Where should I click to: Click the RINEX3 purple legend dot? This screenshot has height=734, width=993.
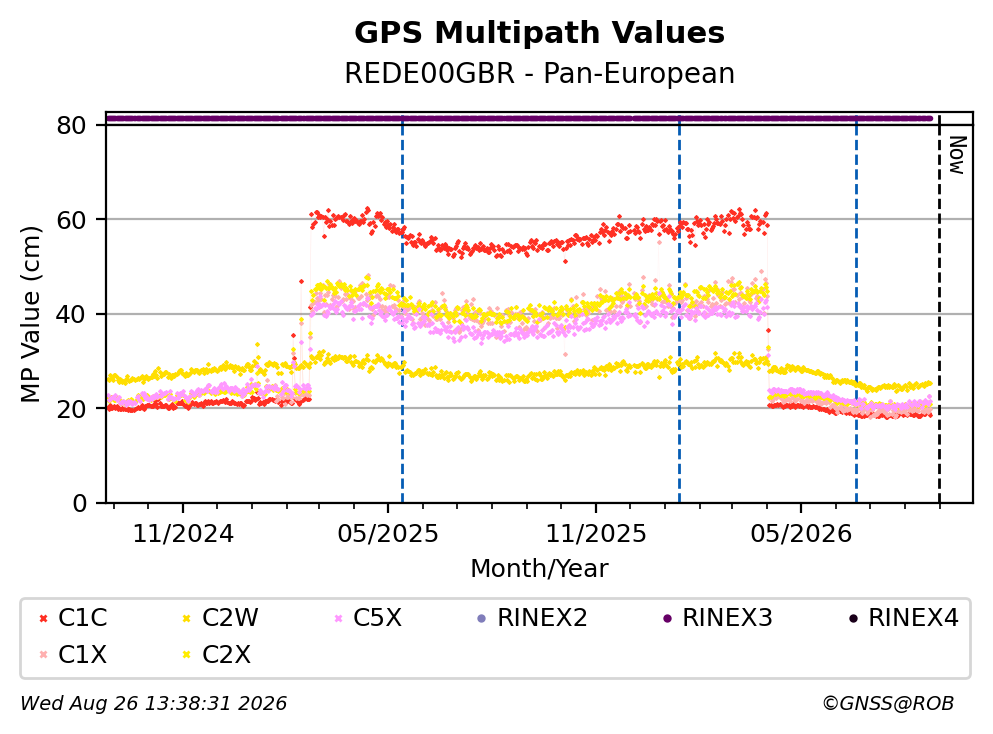click(667, 618)
